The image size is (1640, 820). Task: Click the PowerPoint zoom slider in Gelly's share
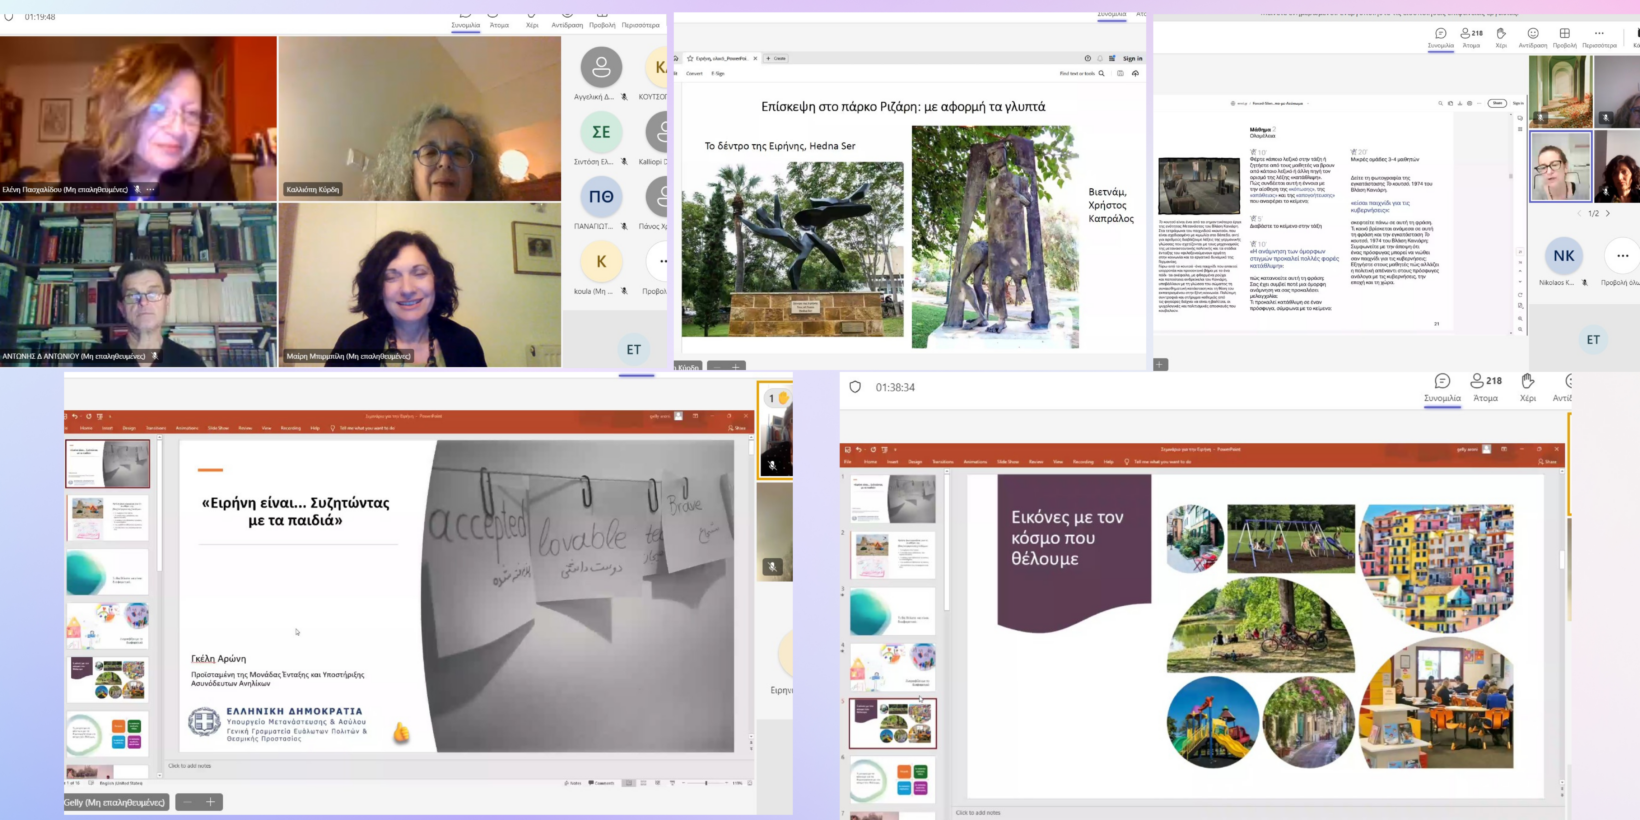point(706,783)
